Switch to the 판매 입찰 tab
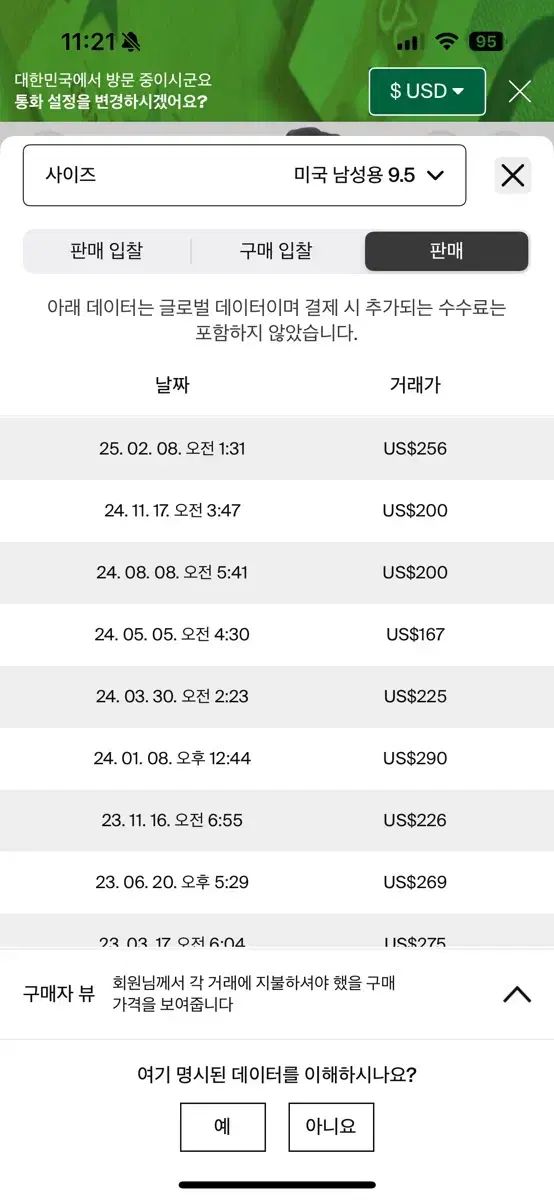 pyautogui.click(x=107, y=251)
